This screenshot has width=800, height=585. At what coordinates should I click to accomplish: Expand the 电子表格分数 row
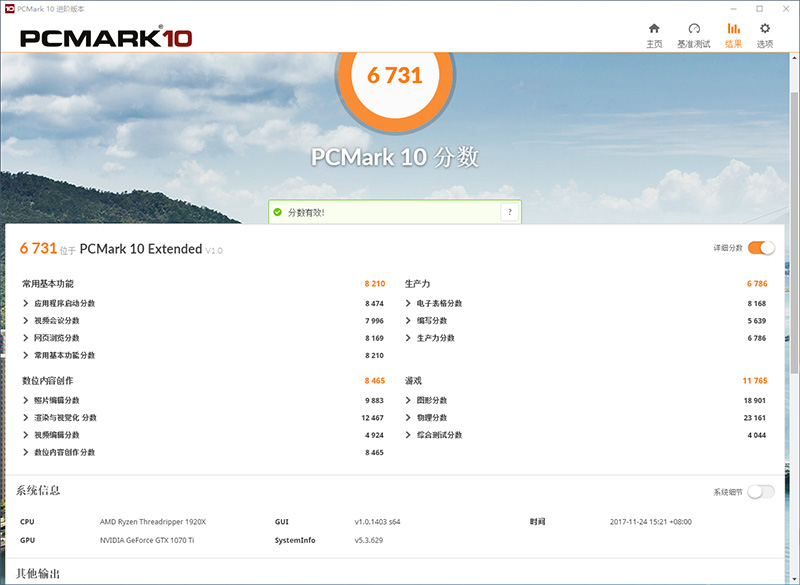pos(408,303)
